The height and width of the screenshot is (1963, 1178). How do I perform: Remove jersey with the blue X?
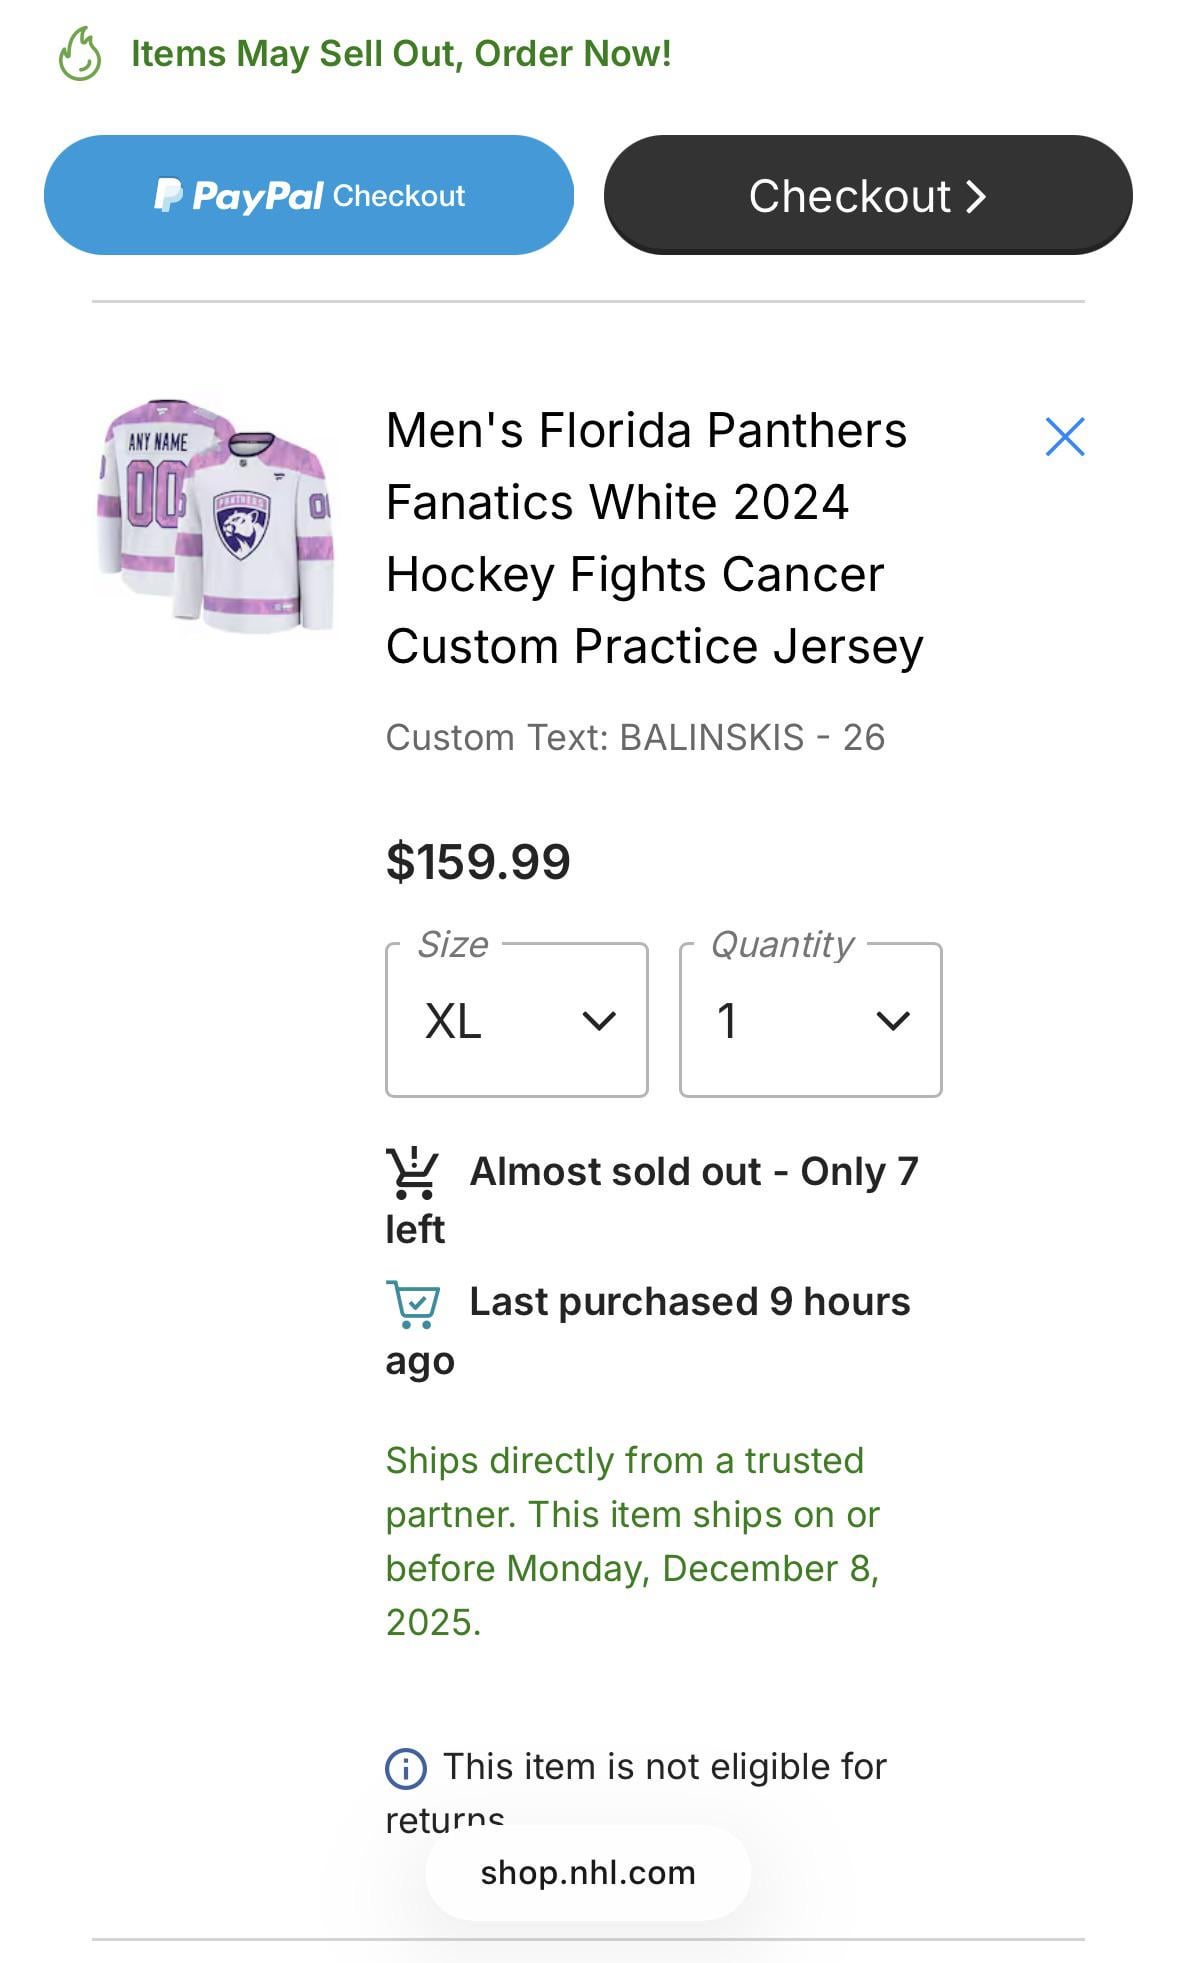(1064, 437)
